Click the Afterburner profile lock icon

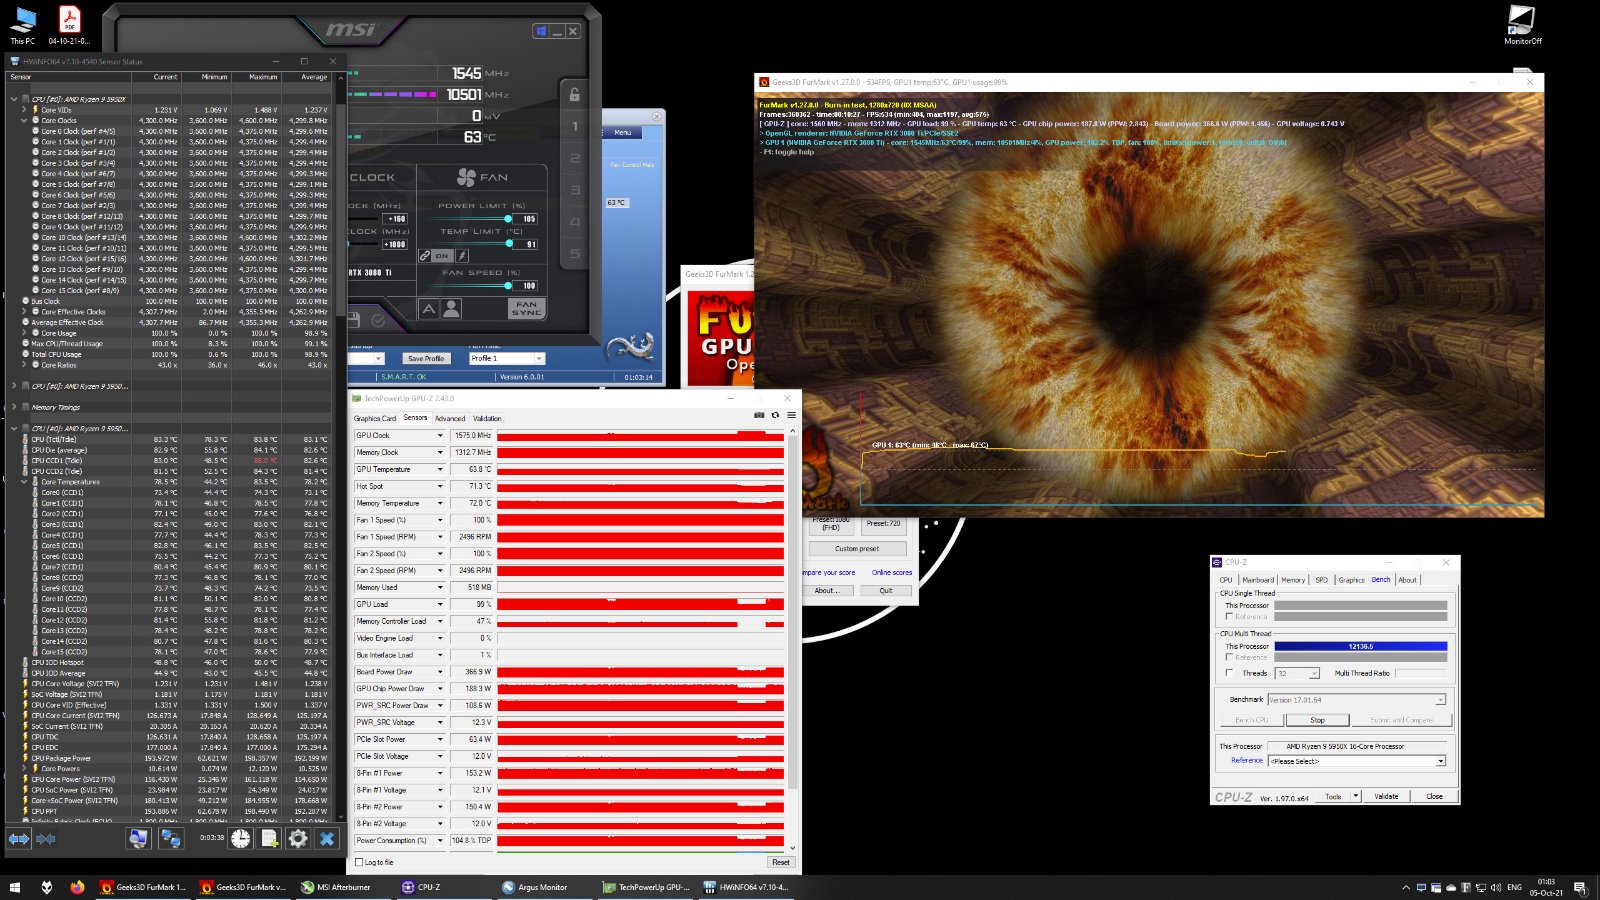pos(574,94)
